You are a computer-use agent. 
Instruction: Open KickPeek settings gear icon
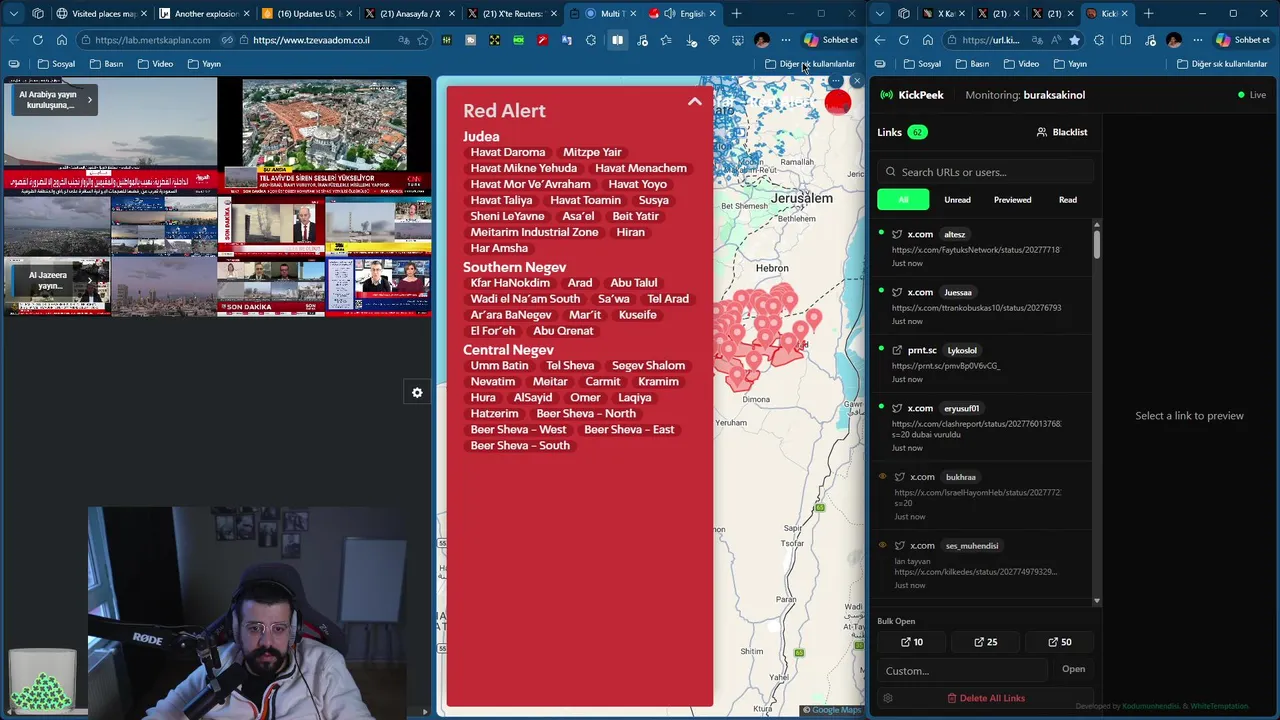pos(887,698)
